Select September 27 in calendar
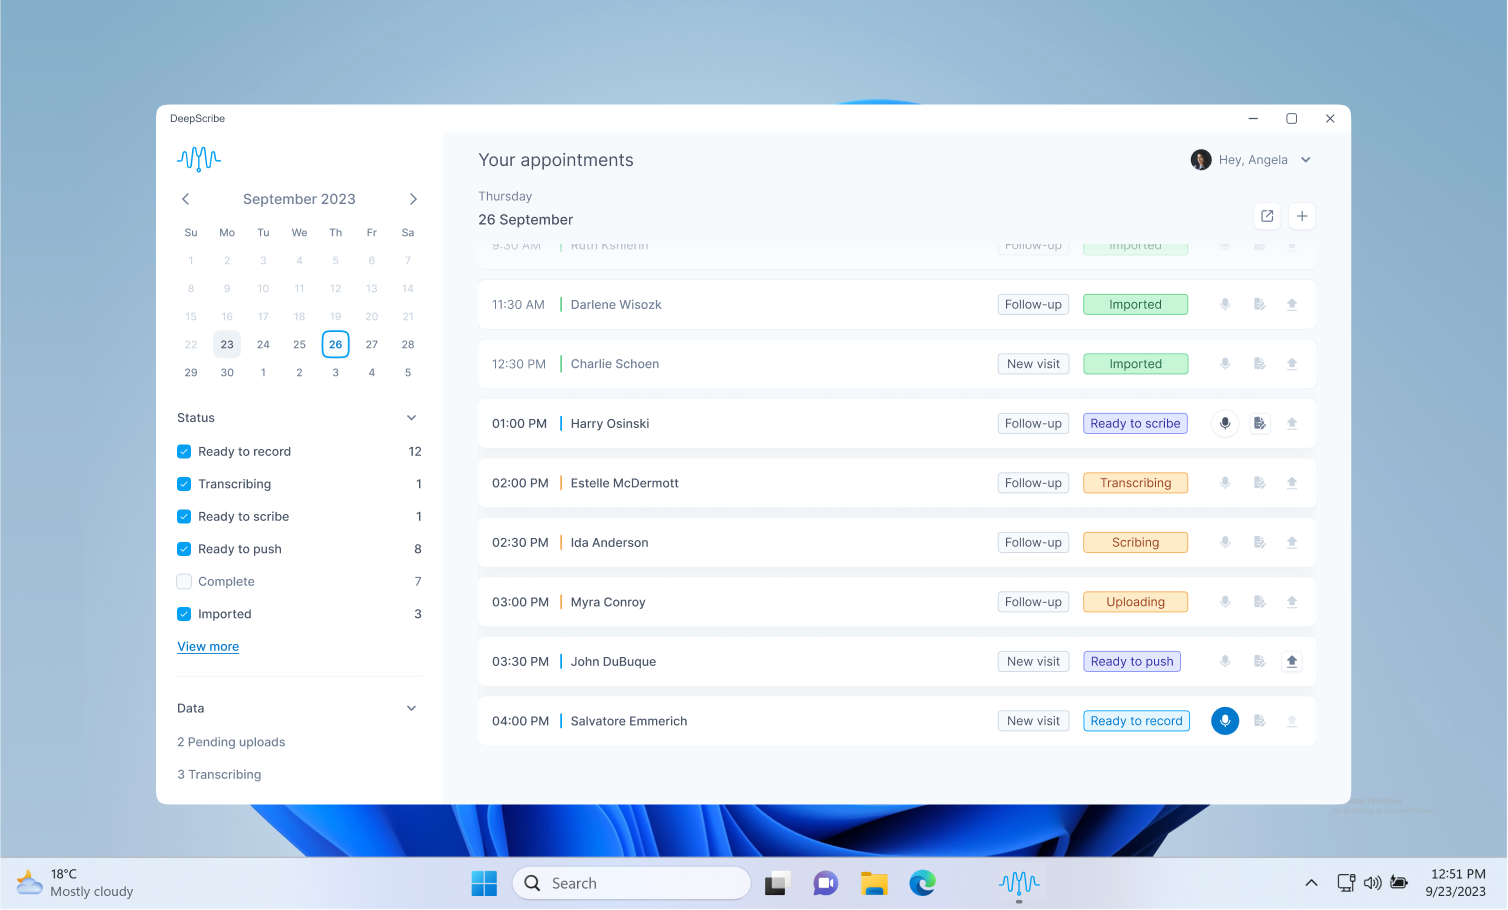This screenshot has width=1508, height=910. pos(372,344)
